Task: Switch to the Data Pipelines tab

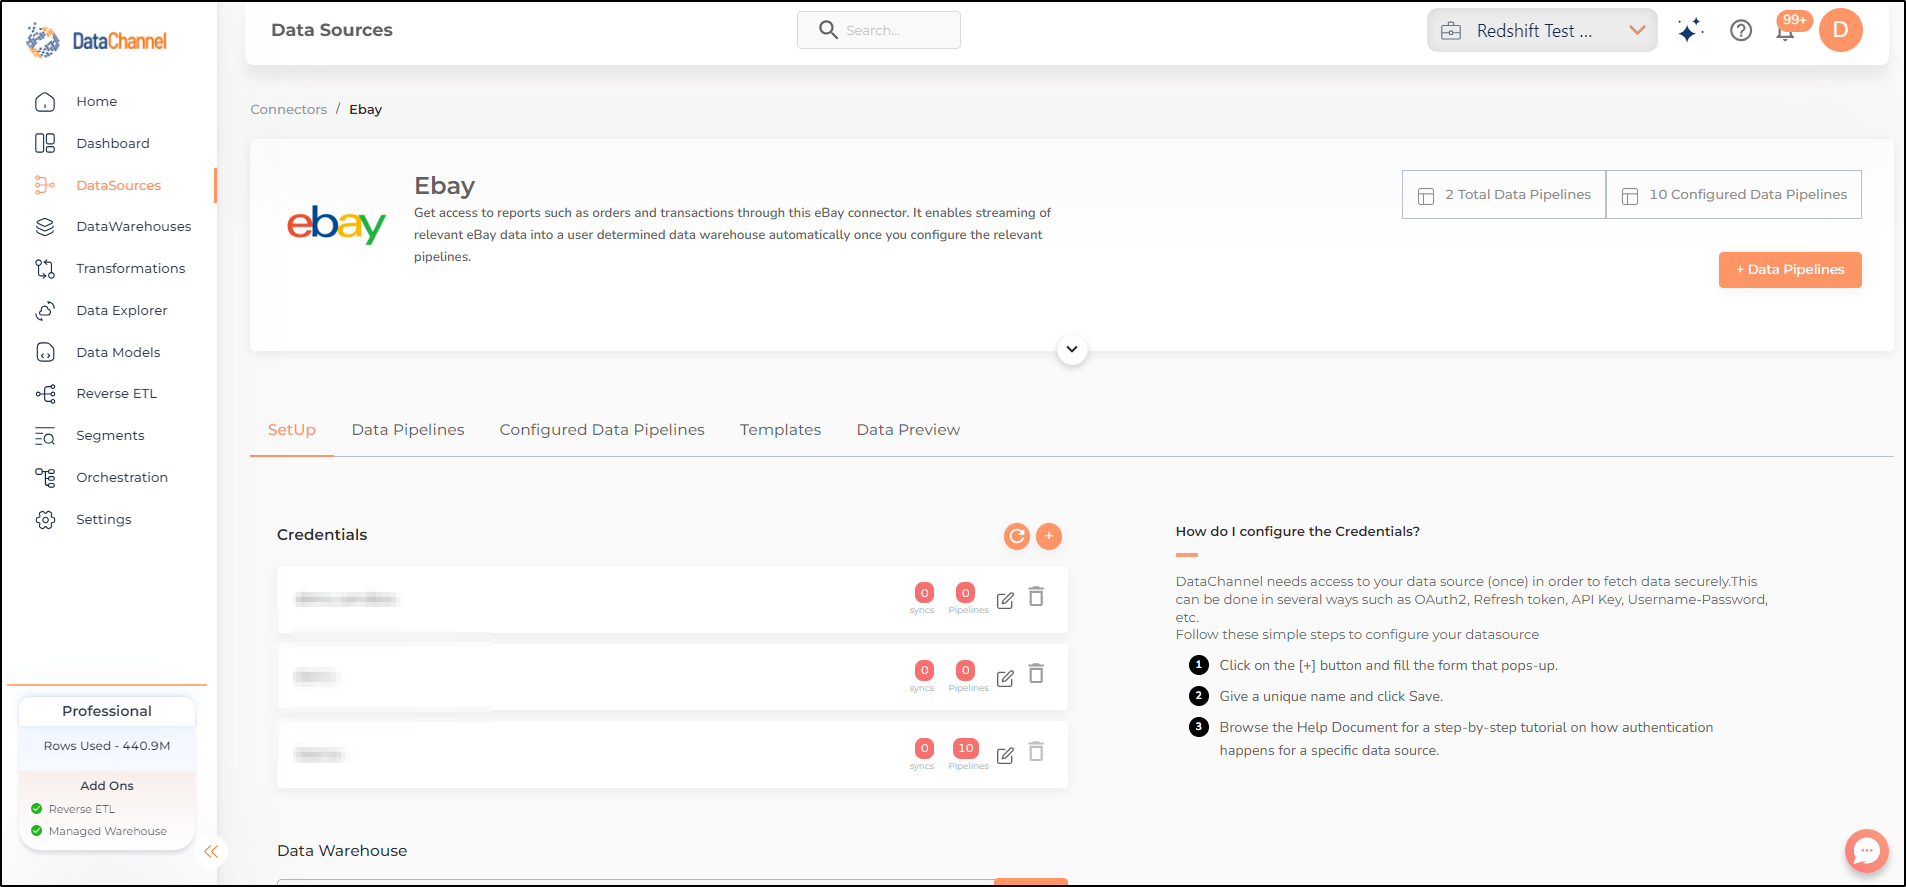Action: point(408,430)
